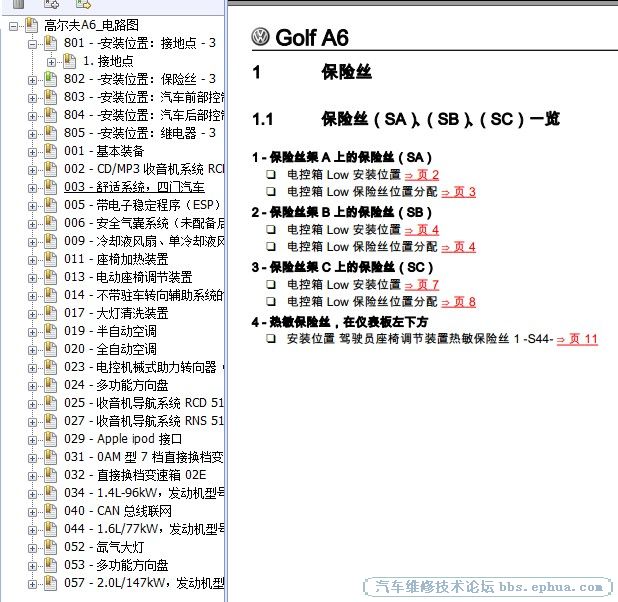The width and height of the screenshot is (618, 602).
Task: Click heading 2 - 保险丝架 B 上的保险丝 ( SB )
Action: 342,212
